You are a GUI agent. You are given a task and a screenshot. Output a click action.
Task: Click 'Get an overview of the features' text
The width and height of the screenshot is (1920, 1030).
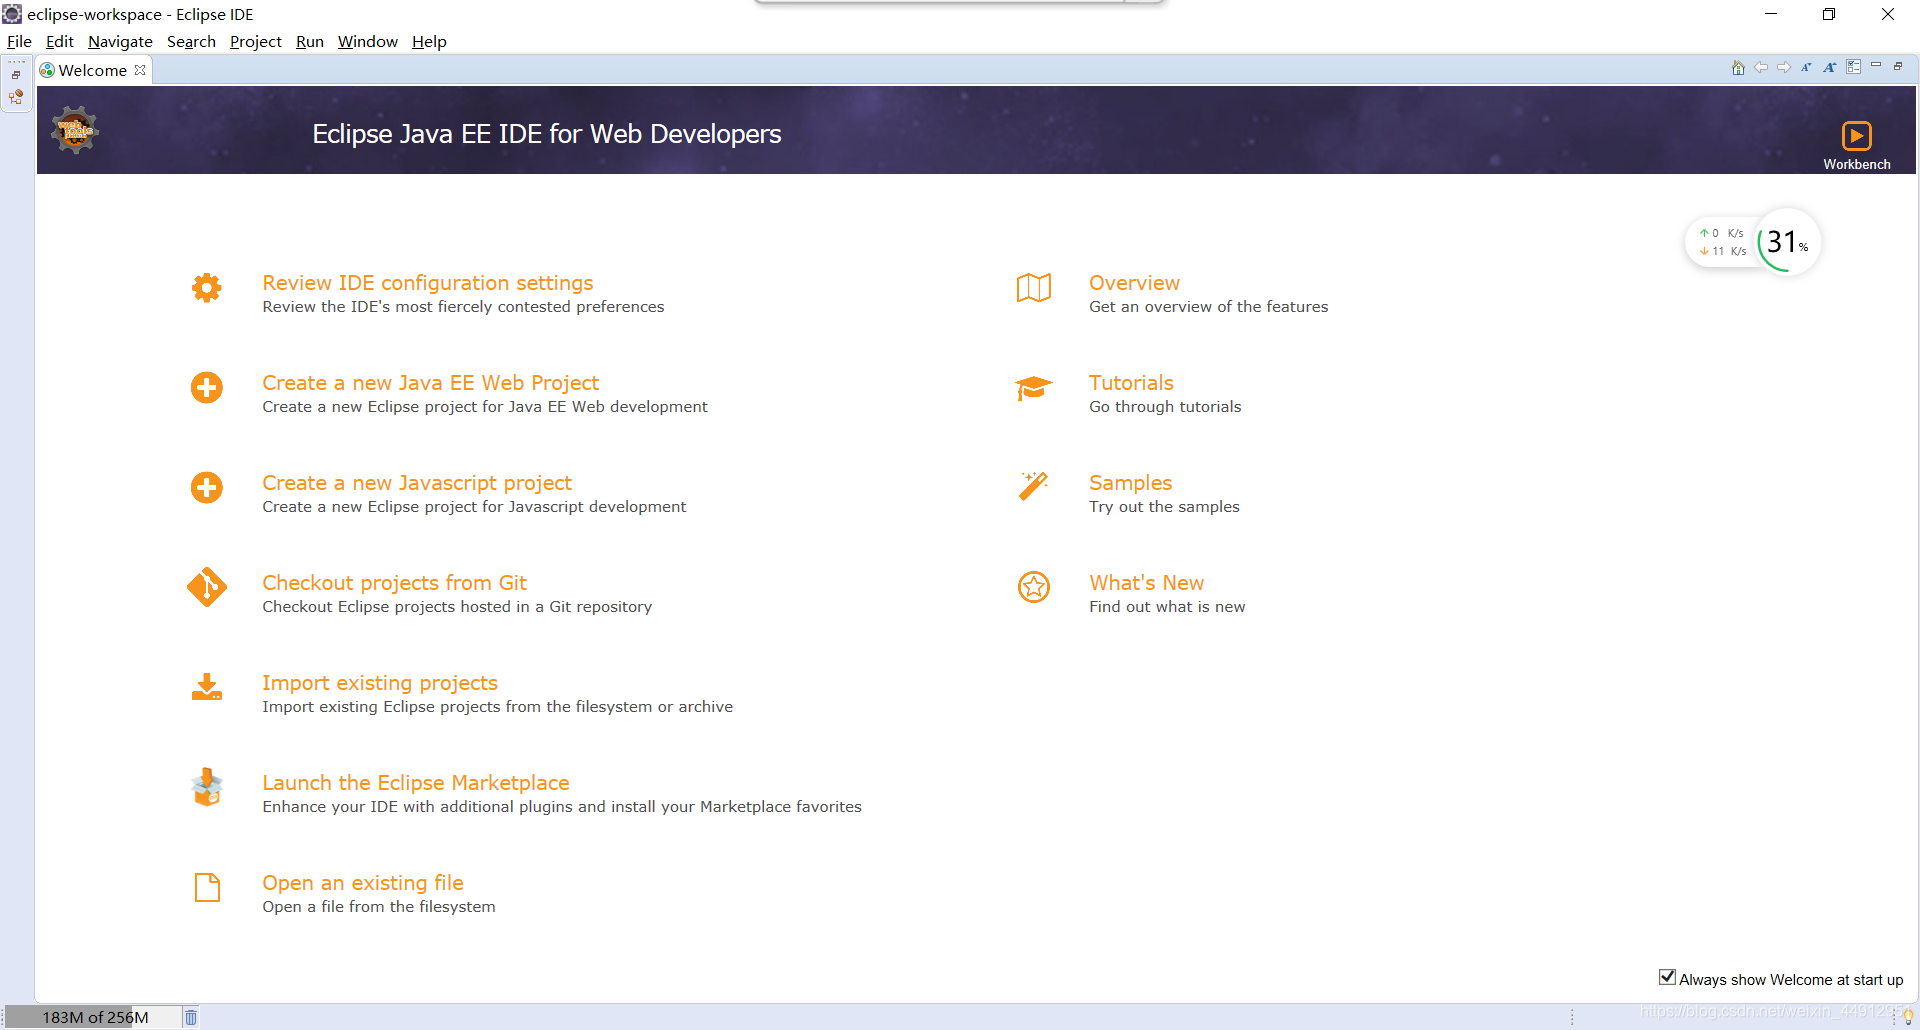click(1208, 307)
